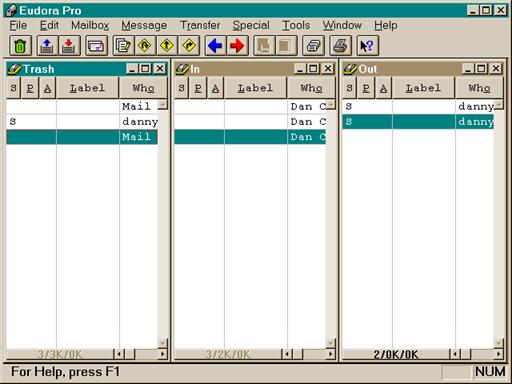
Task: Click the New Message toolbar icon
Action: [x=124, y=46]
